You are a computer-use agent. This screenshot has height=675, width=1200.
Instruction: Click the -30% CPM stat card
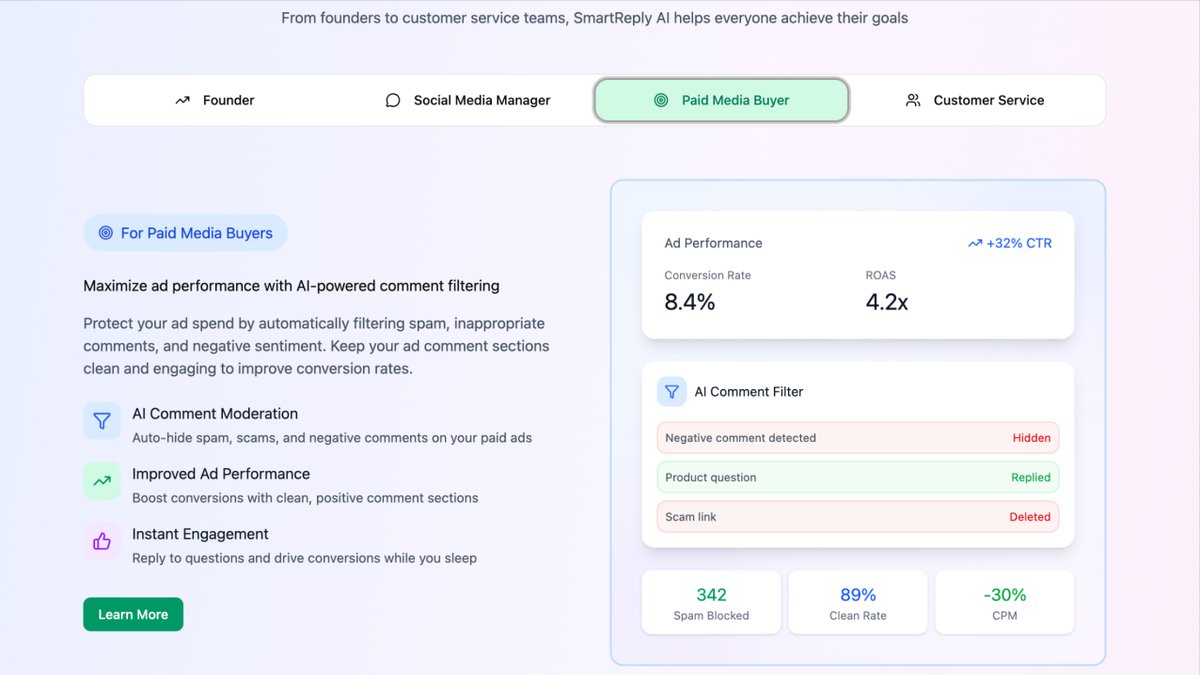tap(1005, 603)
